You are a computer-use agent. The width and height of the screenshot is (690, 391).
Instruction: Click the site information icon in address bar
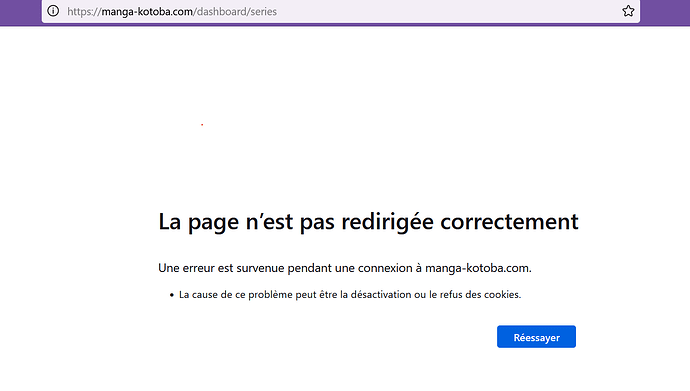(53, 11)
